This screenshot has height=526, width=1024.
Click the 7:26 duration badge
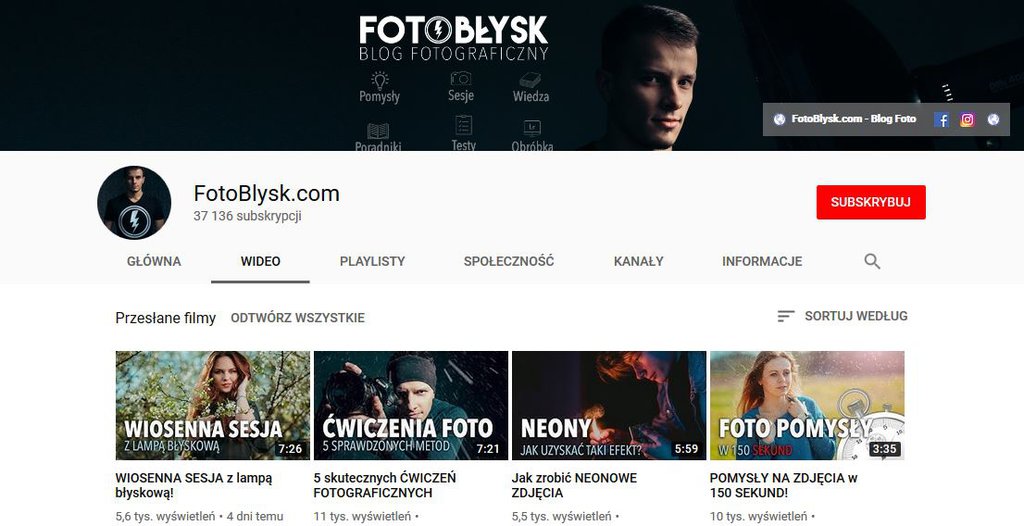click(291, 449)
